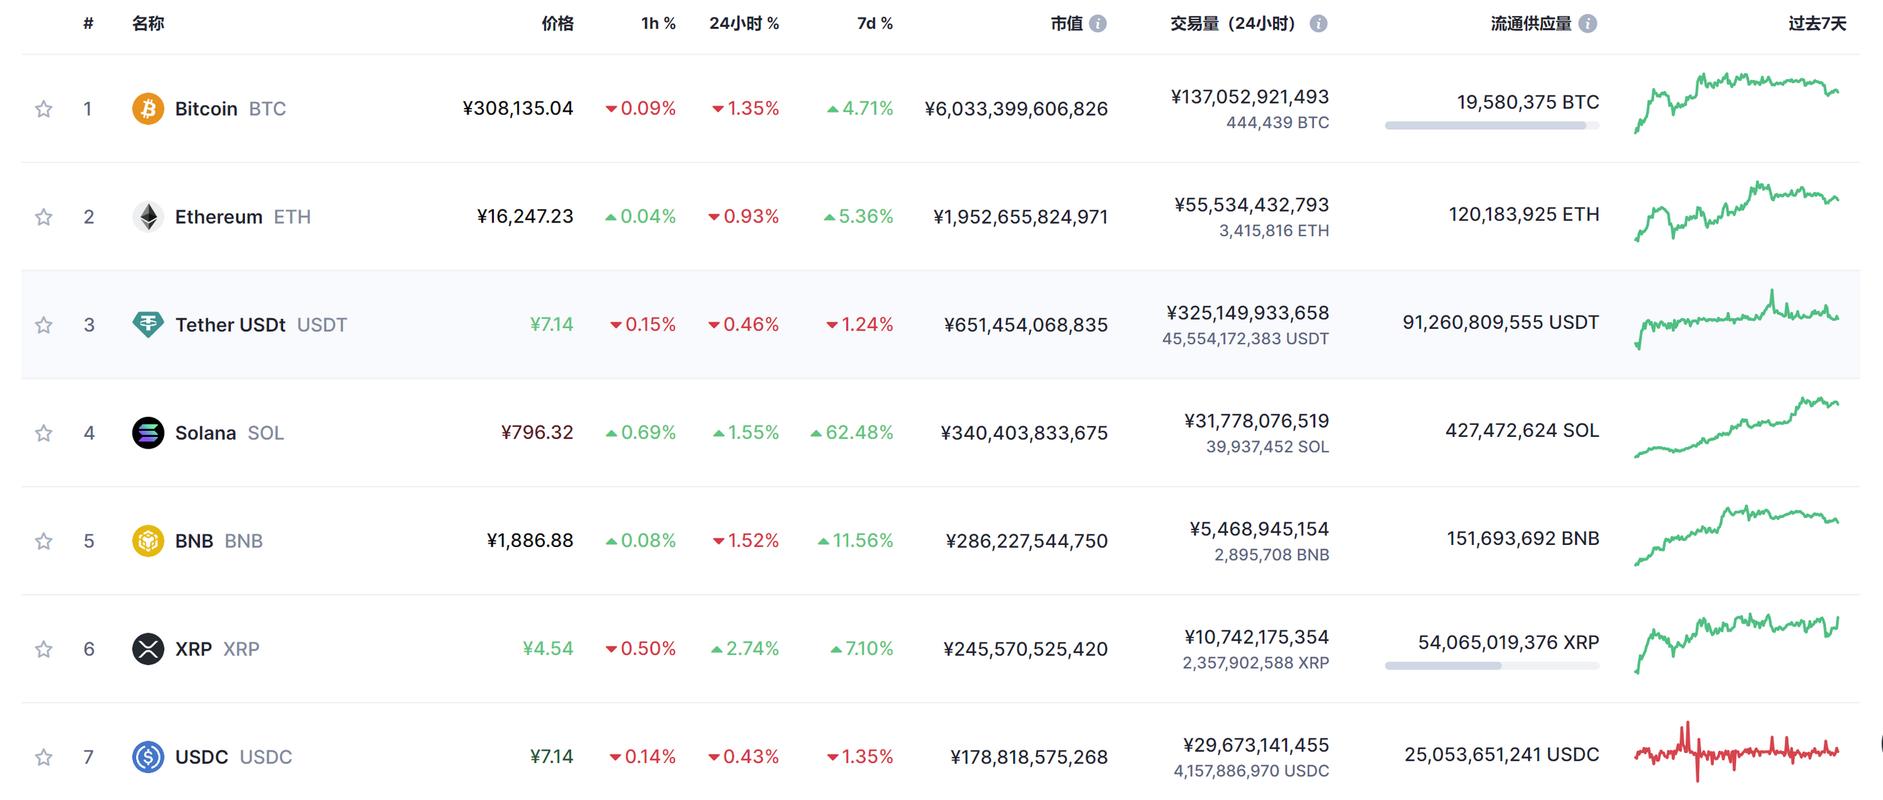Open Ethereum trading volume ¥55,534,432,793 link

coord(1251,205)
